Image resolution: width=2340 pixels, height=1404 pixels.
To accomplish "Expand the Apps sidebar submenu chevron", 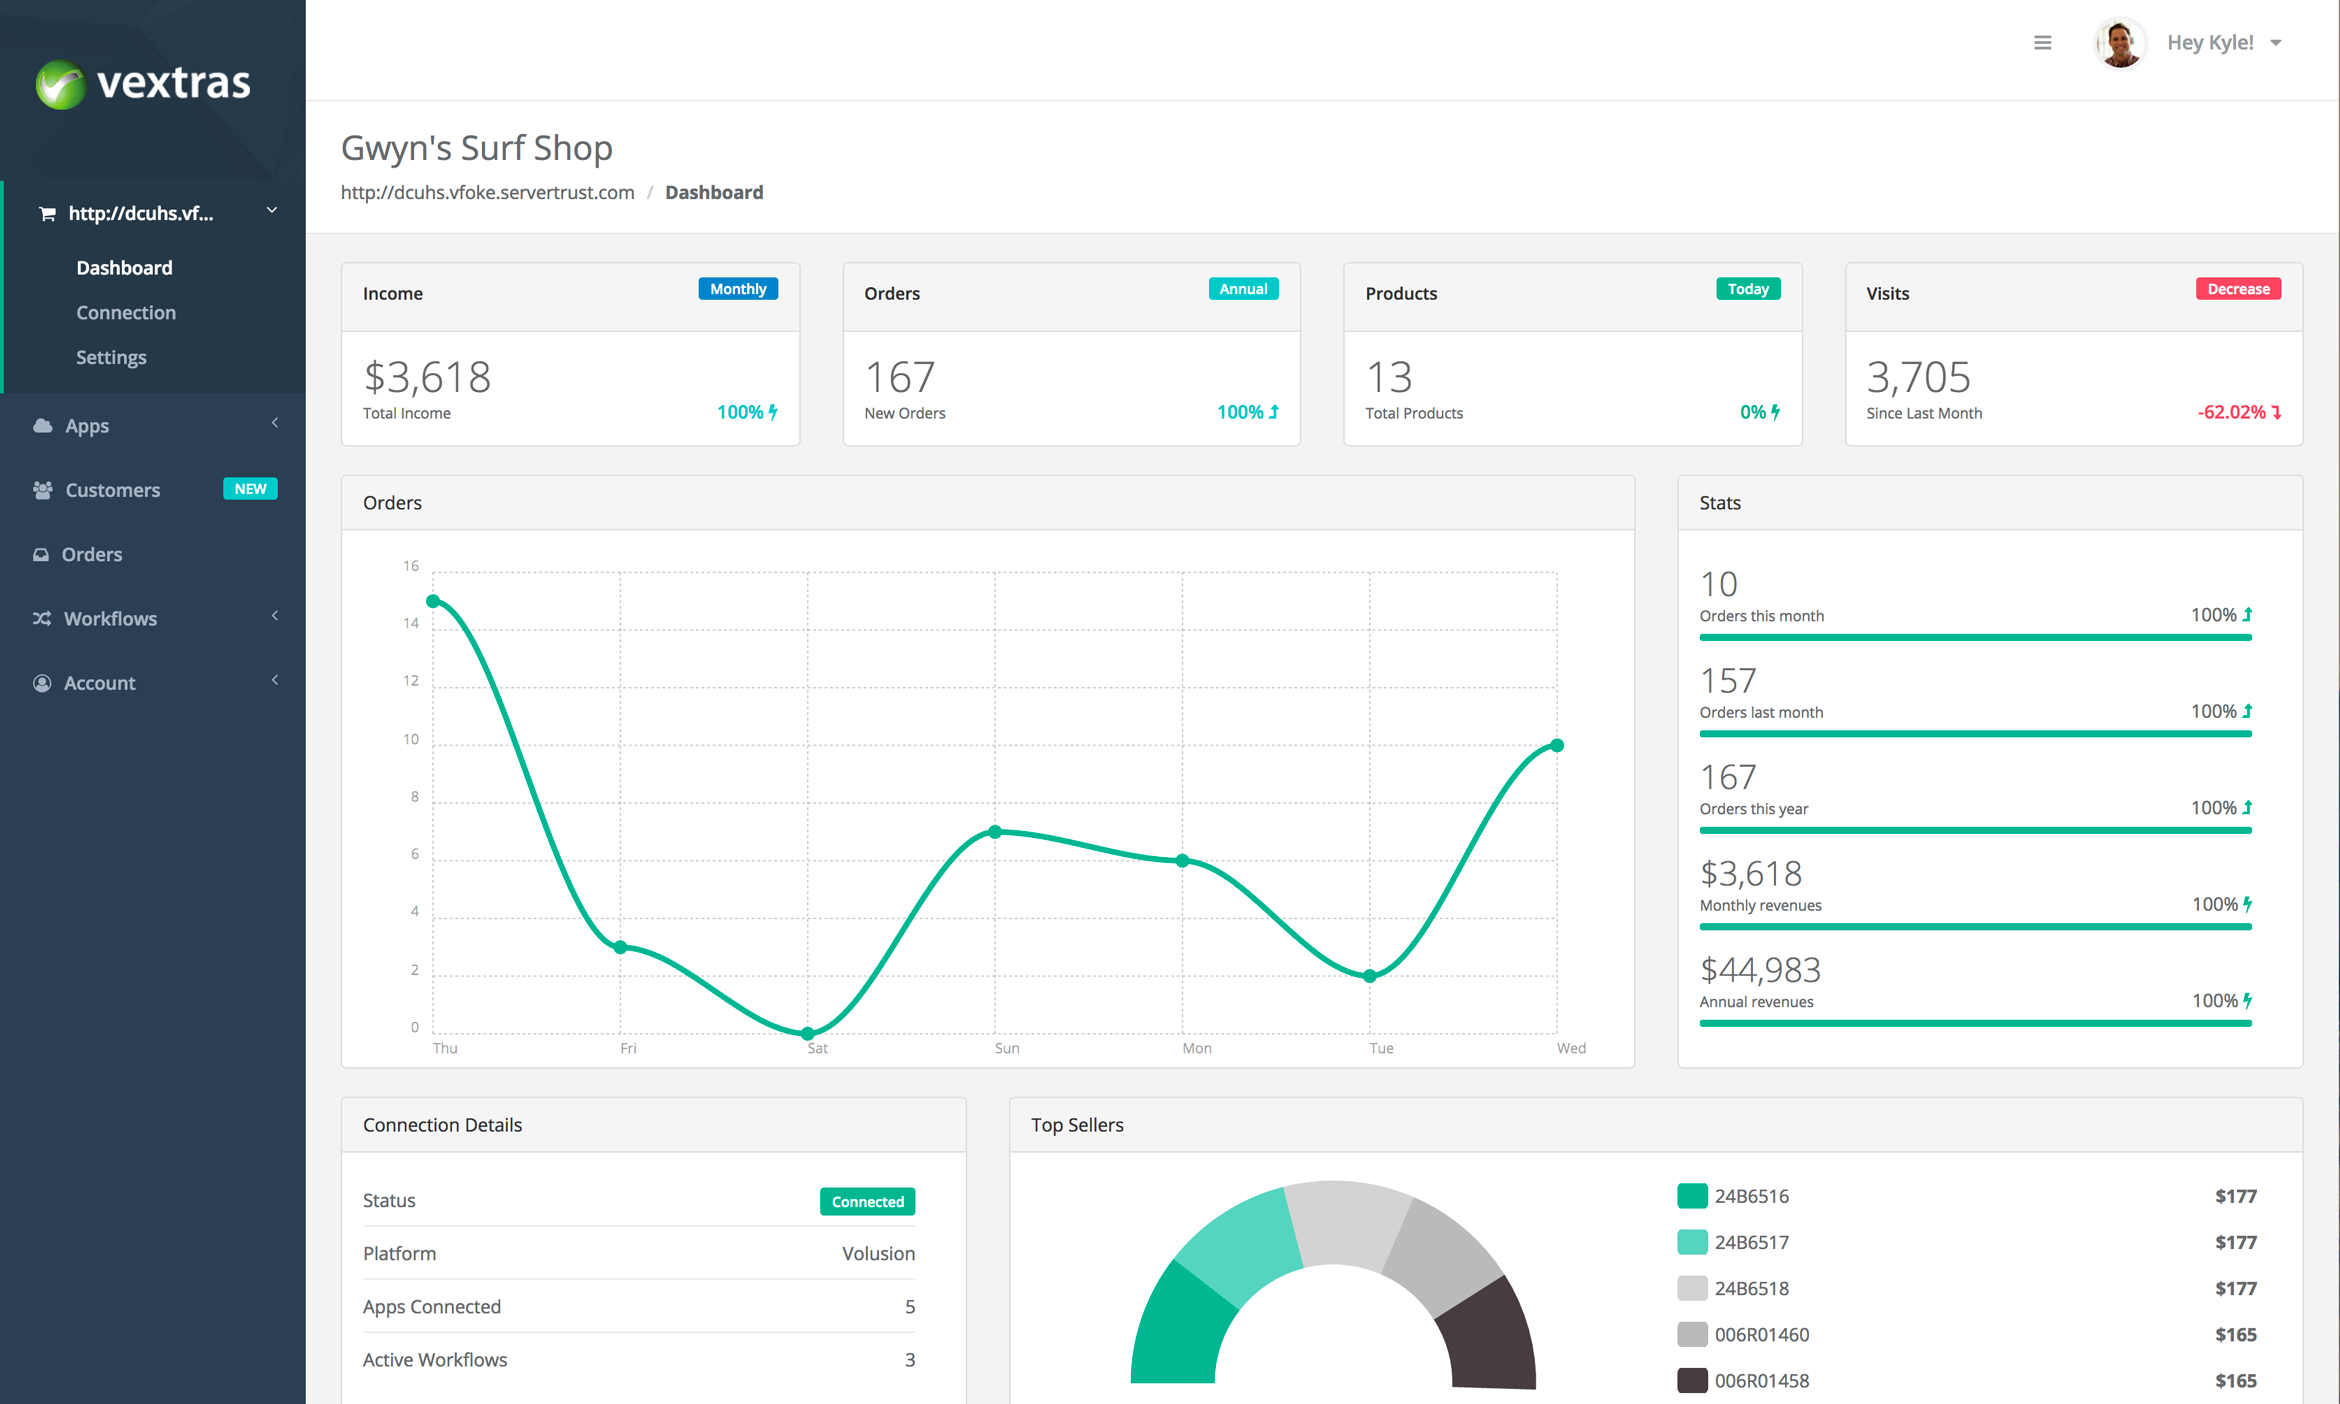I will tap(275, 423).
